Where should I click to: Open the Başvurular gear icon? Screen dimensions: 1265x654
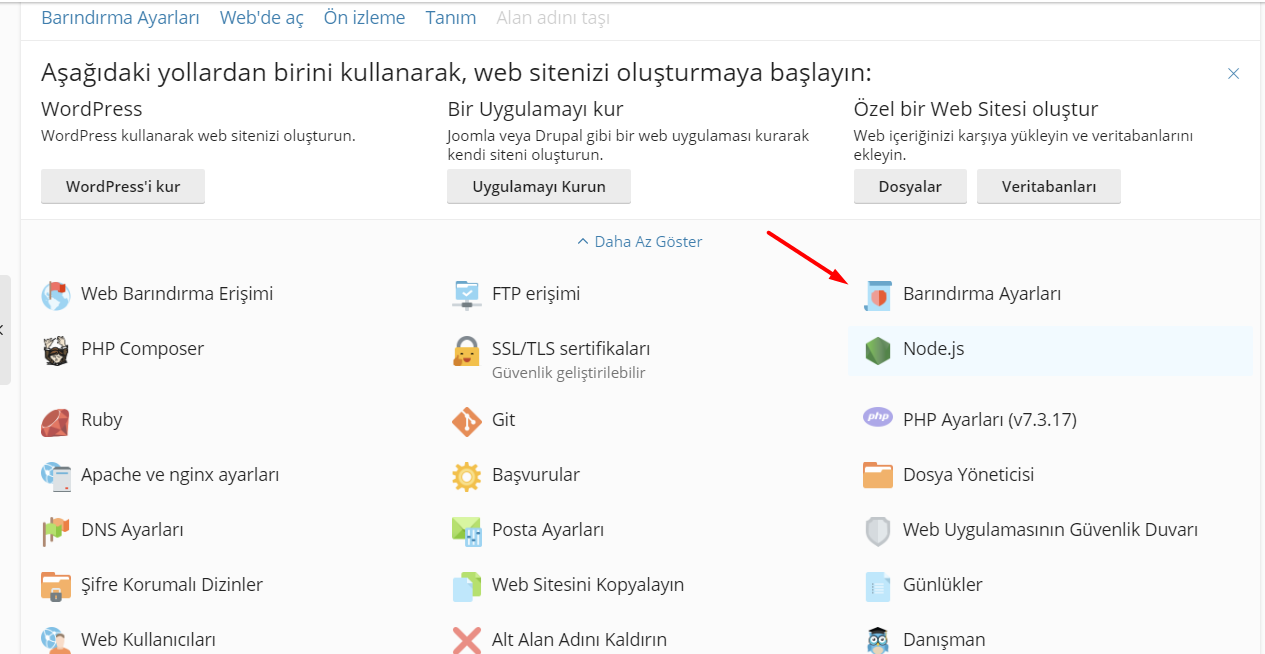pyautogui.click(x=467, y=476)
